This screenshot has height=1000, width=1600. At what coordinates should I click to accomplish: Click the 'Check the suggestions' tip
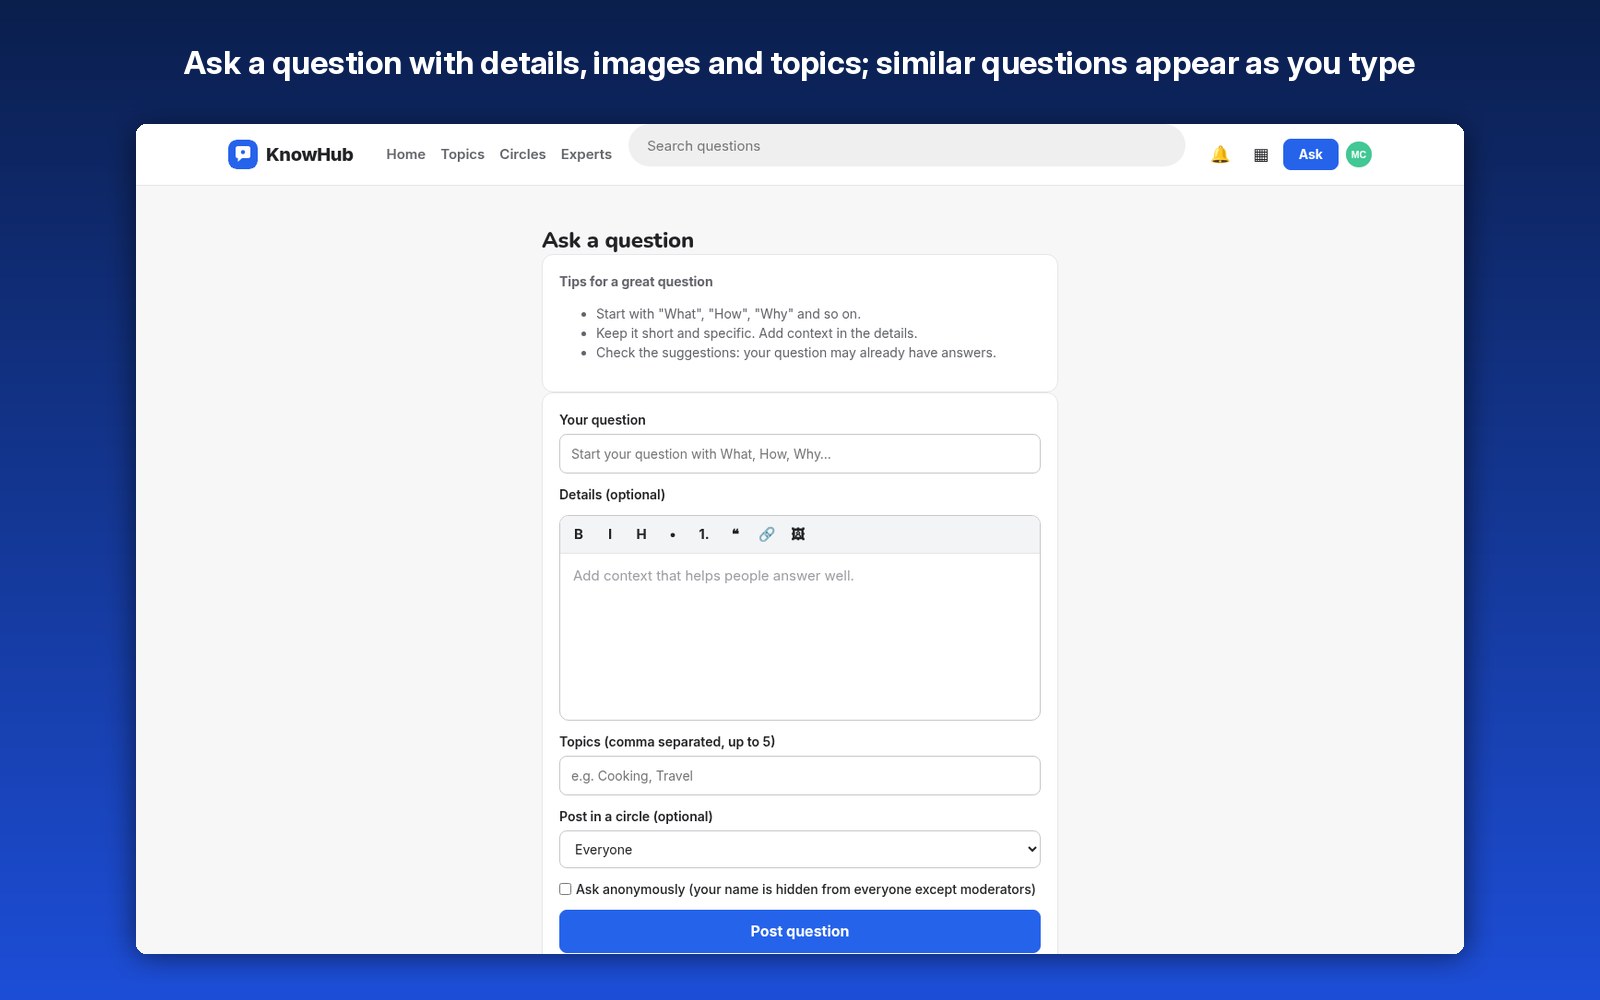pyautogui.click(x=796, y=353)
